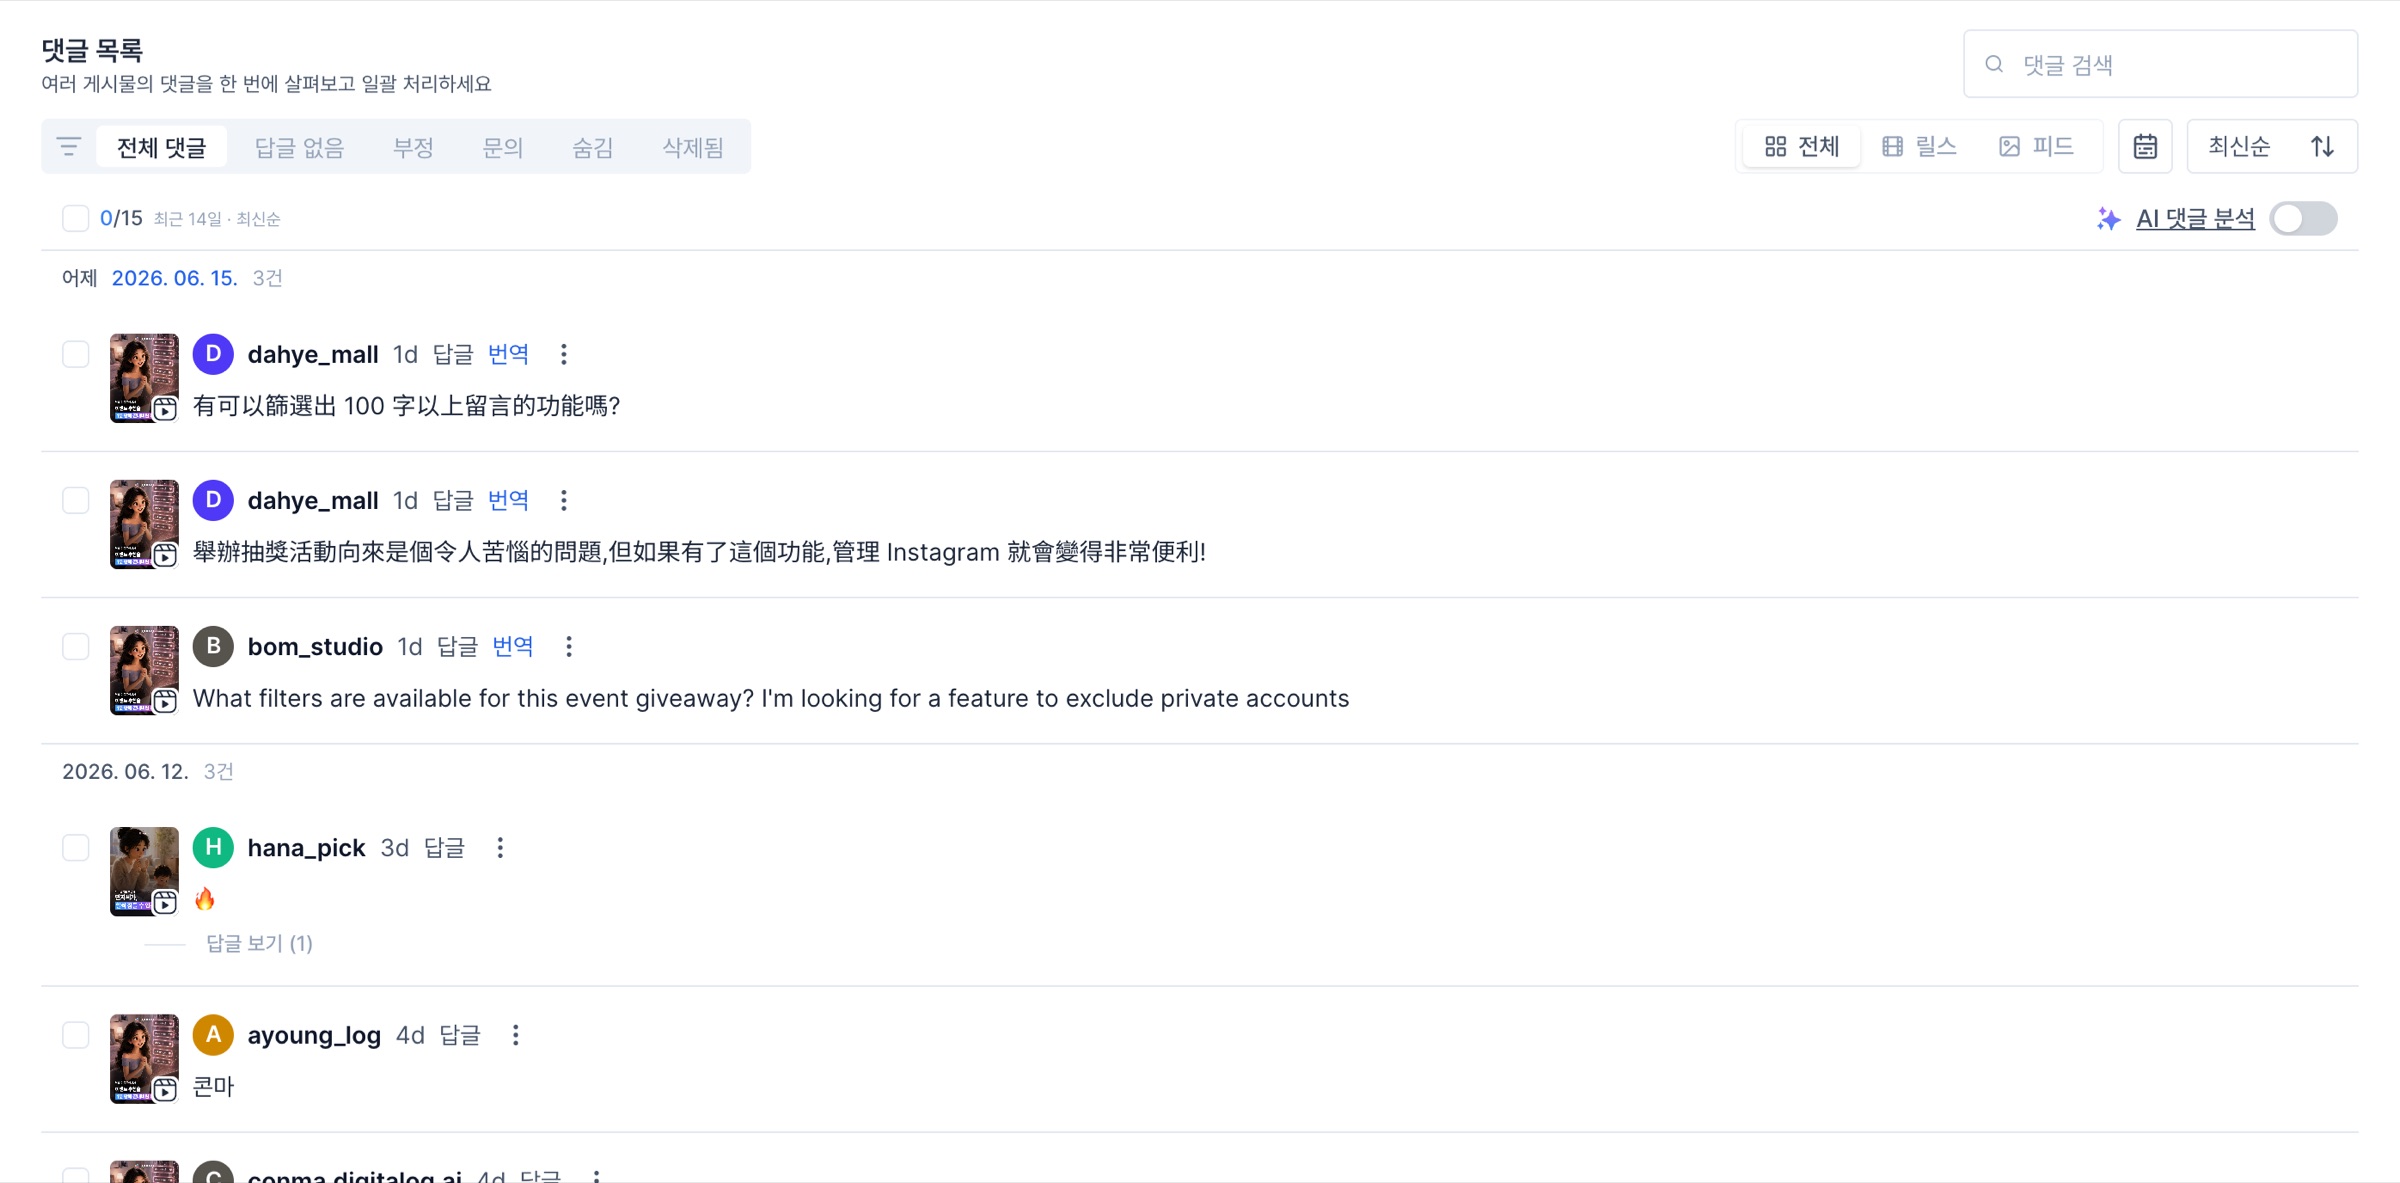Viewport: 2400px width, 1183px height.
Task: Click 번역 on first dahye_mall comment
Action: 509,354
